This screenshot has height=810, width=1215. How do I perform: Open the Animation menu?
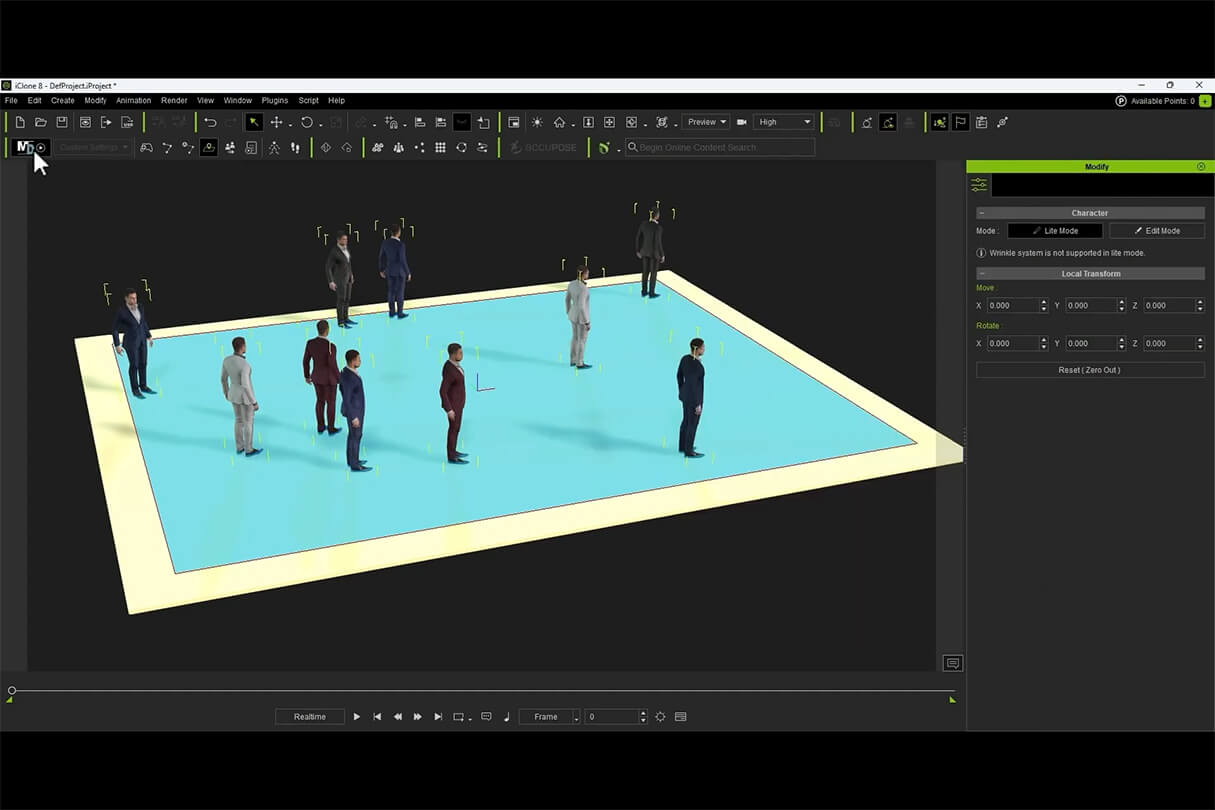coord(133,101)
